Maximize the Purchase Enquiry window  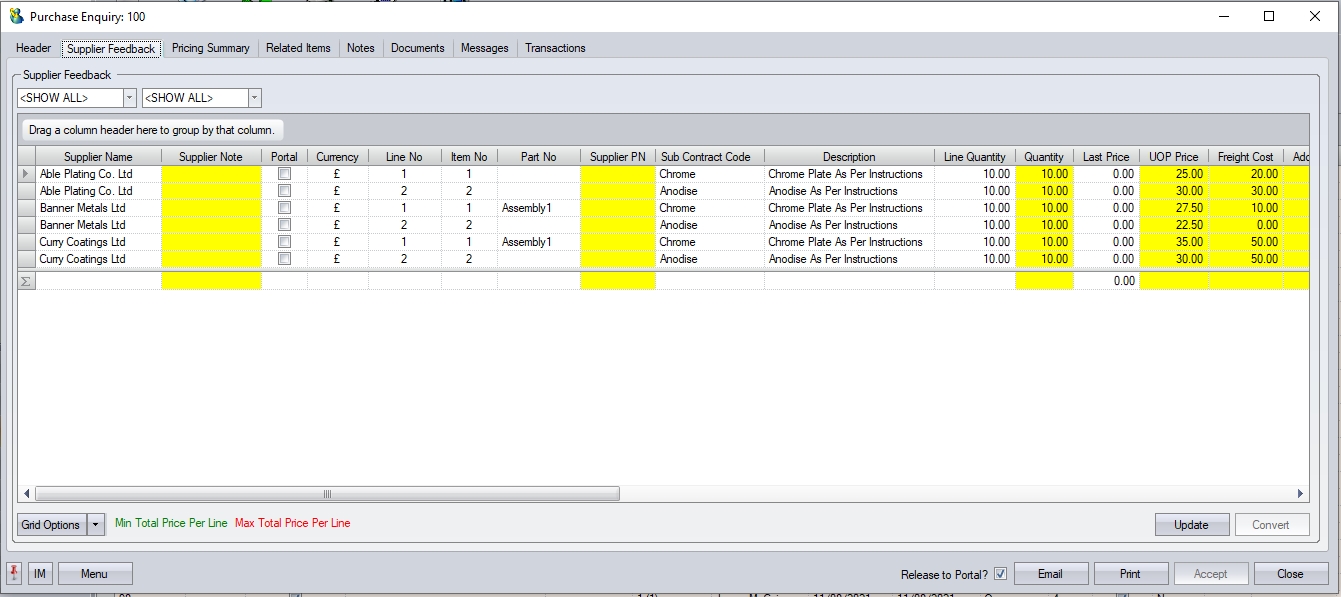[x=1269, y=16]
